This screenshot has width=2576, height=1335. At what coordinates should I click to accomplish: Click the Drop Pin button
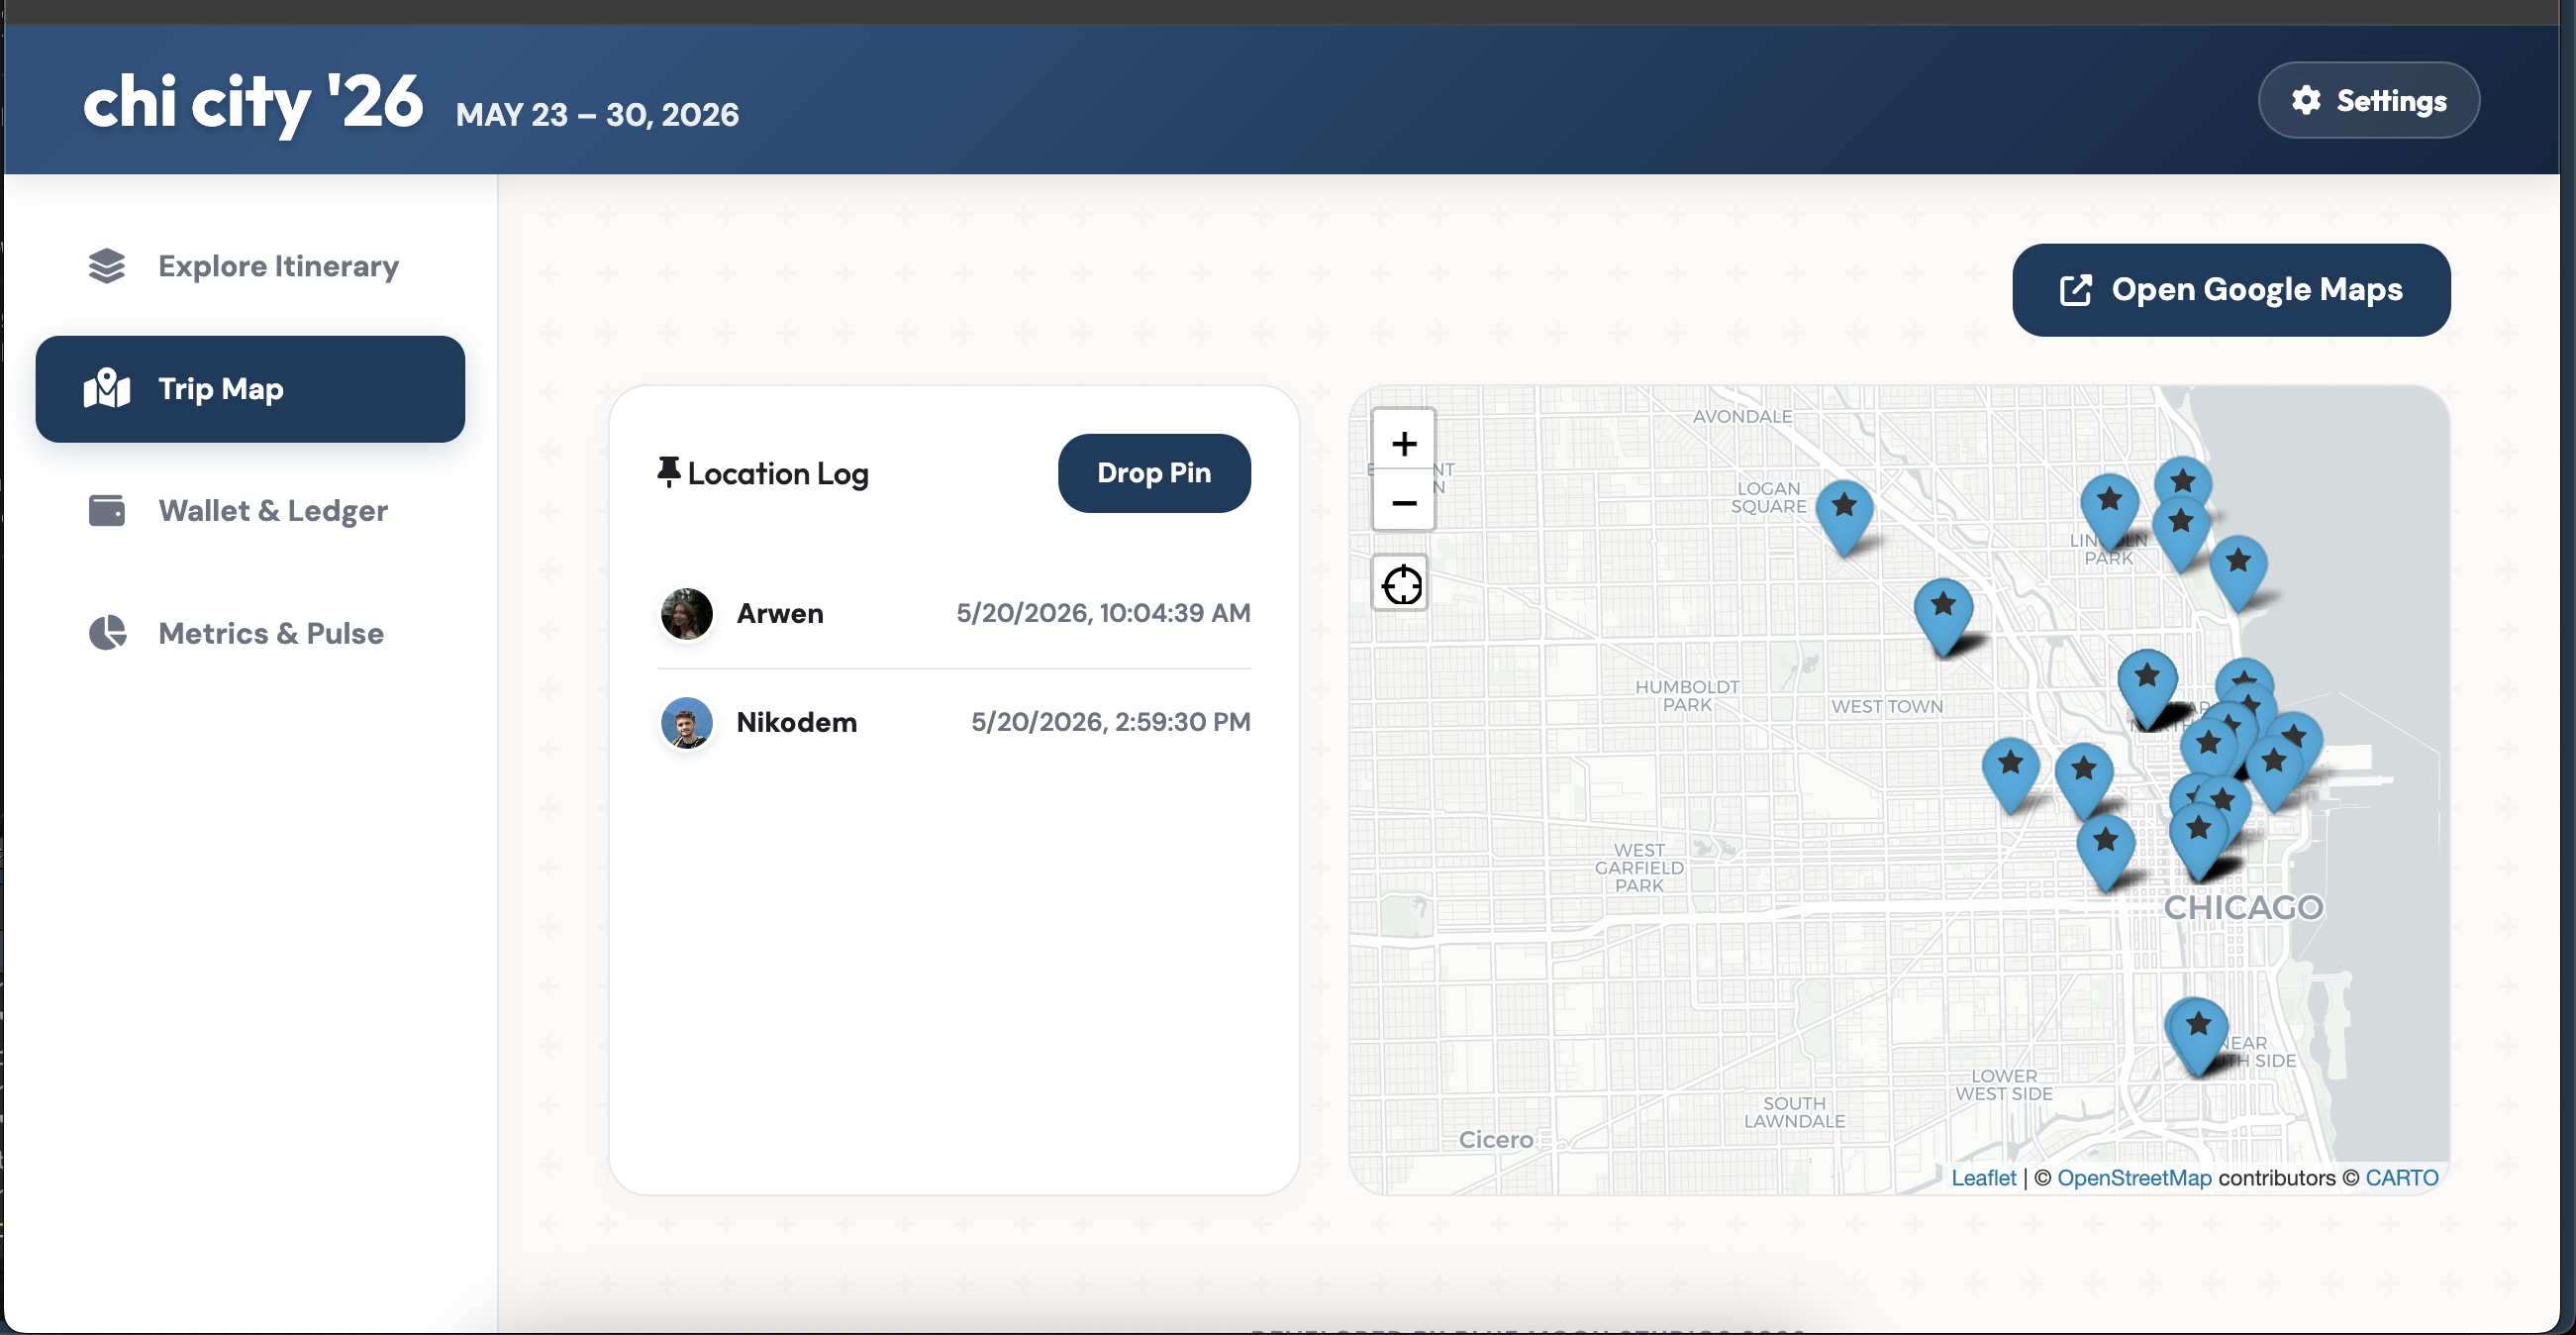[x=1154, y=473]
